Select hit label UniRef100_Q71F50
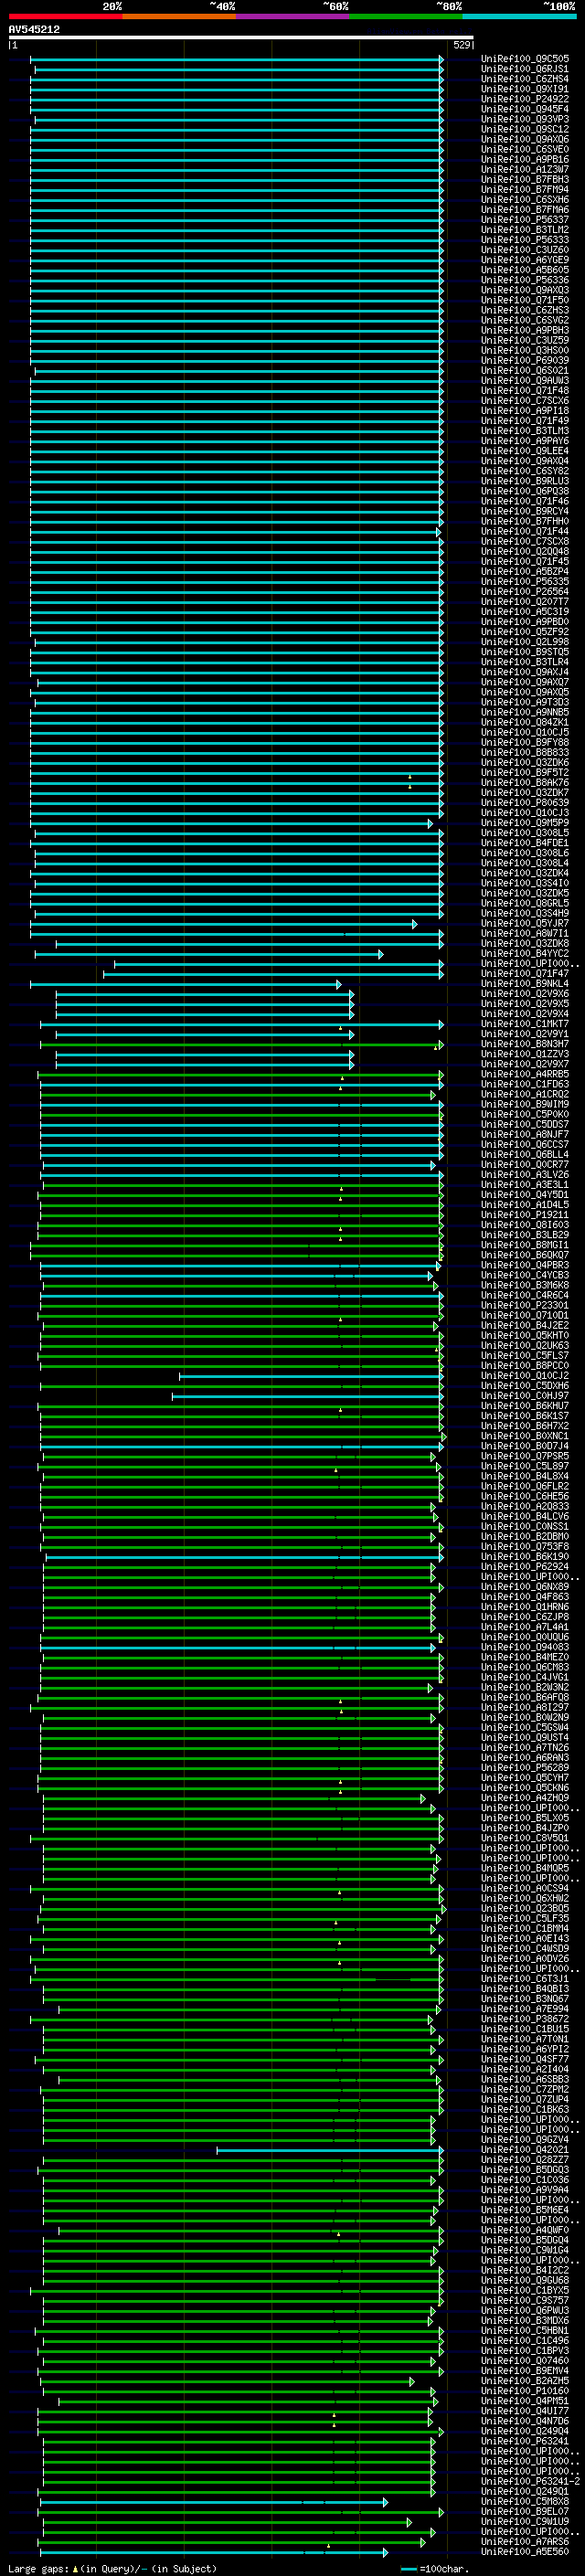Screen dimensions: 585x2576 (x=525, y=300)
